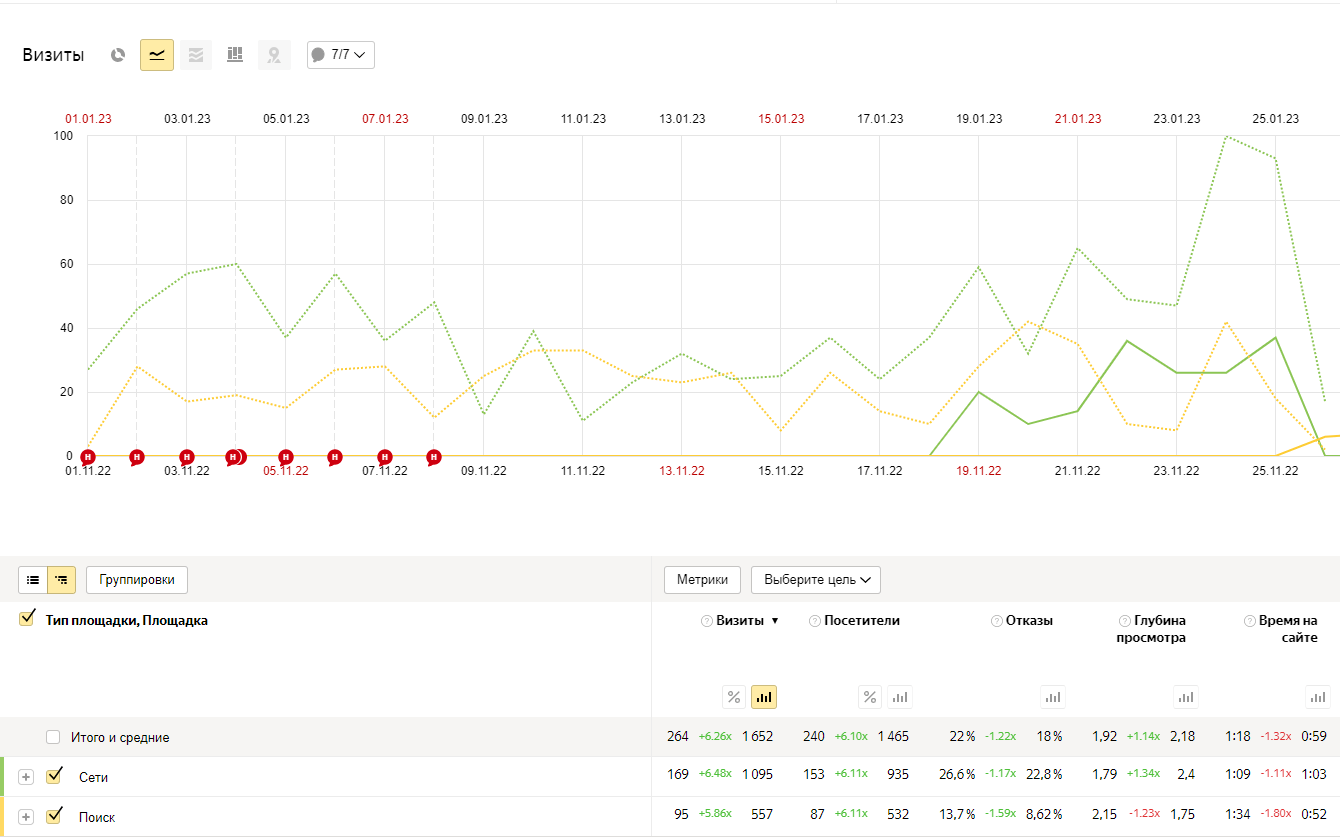Uncheck the Поиск row checkbox
1340x840 pixels.
tap(54, 815)
